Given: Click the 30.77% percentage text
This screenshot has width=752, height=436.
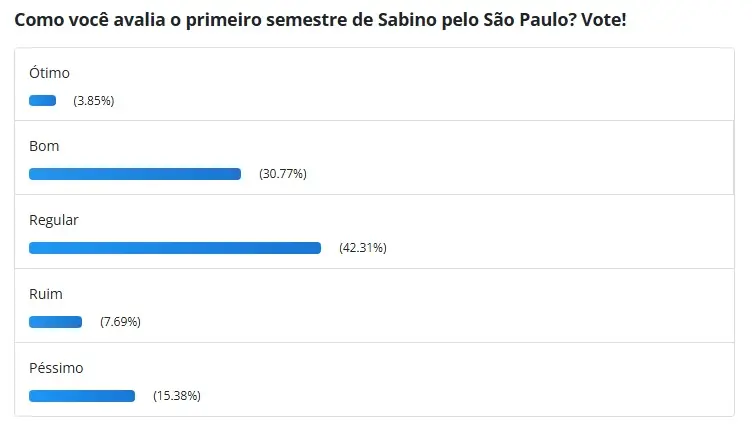Looking at the screenshot, I should 283,174.
